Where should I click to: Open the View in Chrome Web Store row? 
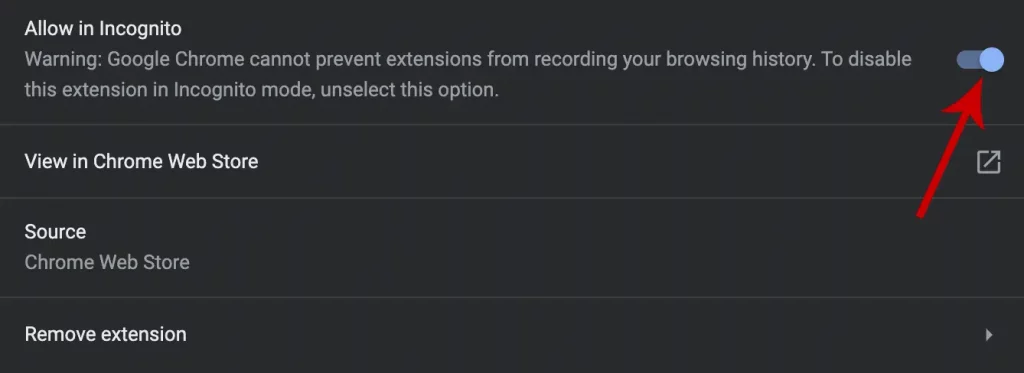click(512, 161)
